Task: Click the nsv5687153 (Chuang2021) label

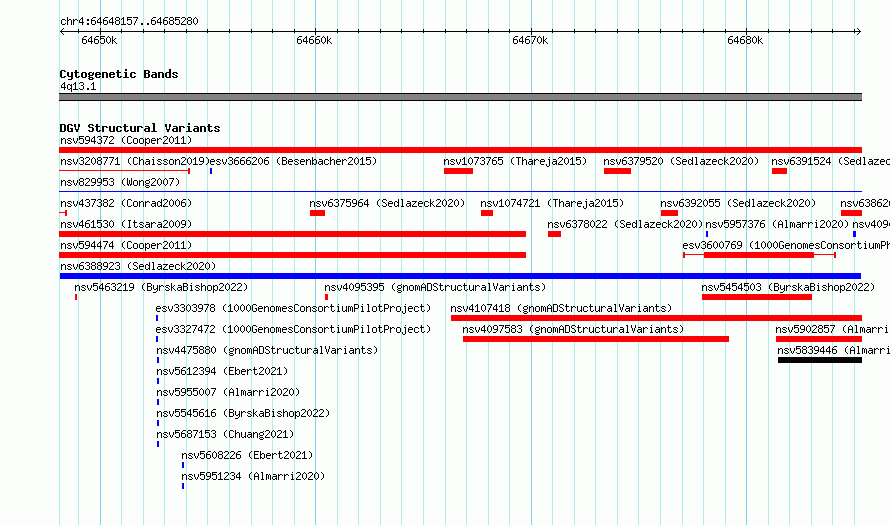Action: click(225, 434)
